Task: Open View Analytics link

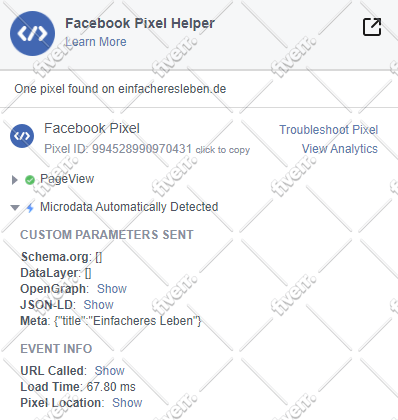Action: [340, 149]
